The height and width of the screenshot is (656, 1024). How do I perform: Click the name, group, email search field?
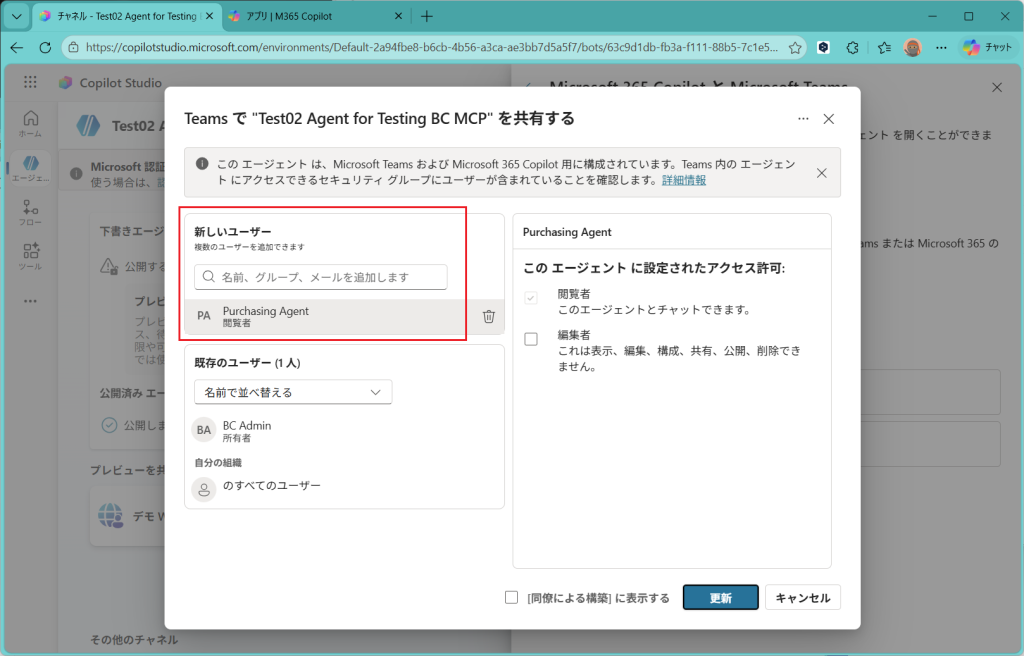[320, 277]
